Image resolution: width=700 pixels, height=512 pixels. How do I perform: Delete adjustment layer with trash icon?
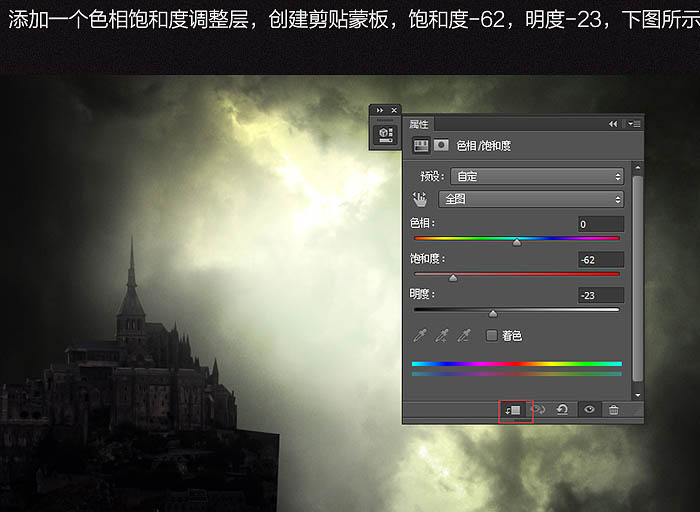[614, 410]
